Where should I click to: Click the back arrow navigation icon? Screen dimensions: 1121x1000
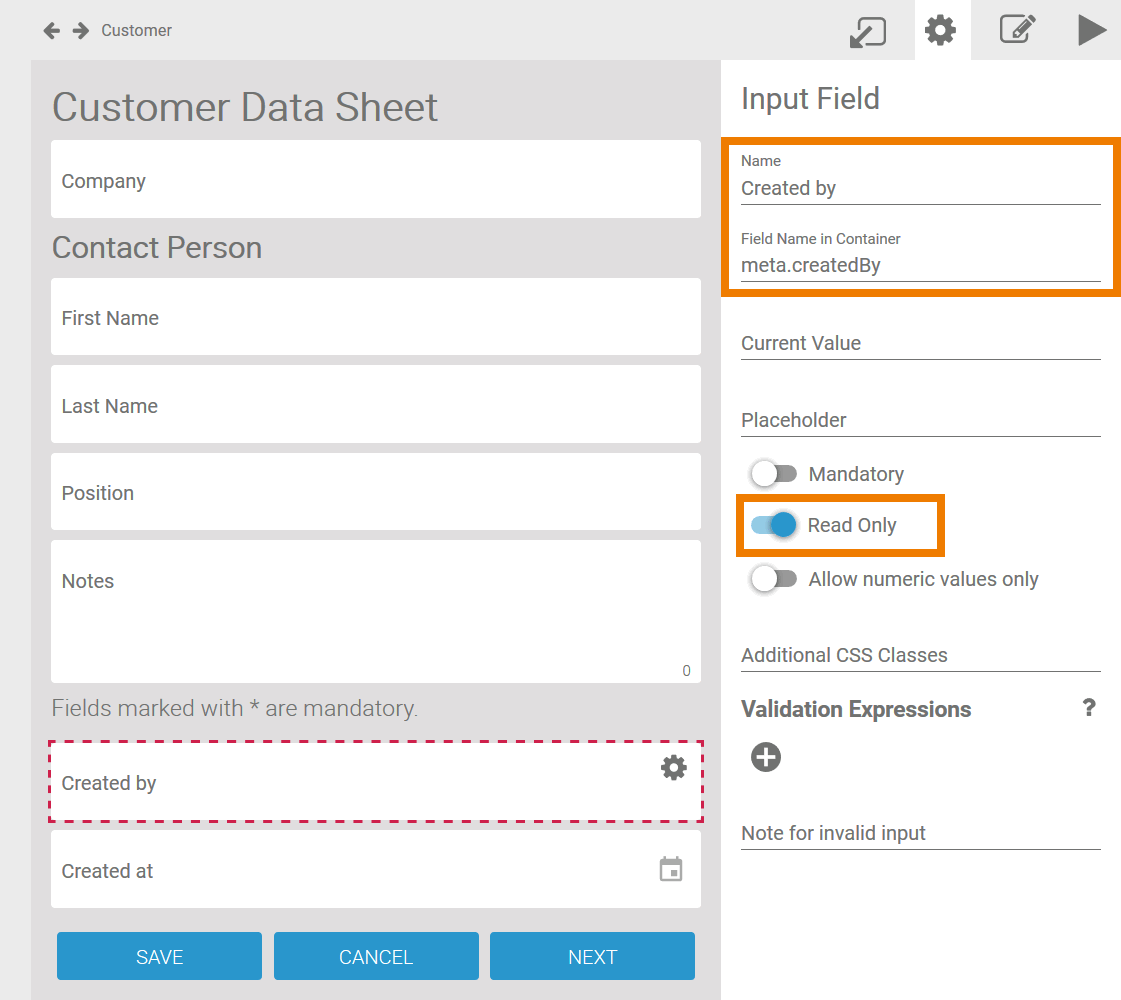click(x=52, y=31)
